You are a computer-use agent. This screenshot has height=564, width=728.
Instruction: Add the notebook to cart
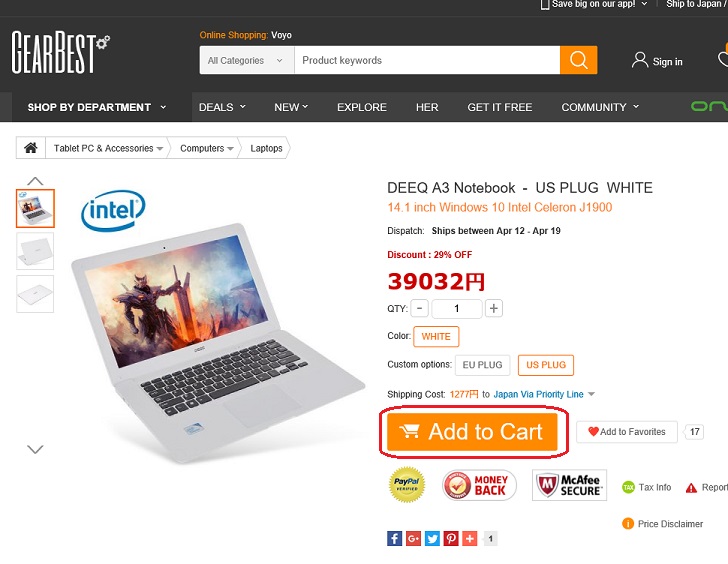(472, 432)
